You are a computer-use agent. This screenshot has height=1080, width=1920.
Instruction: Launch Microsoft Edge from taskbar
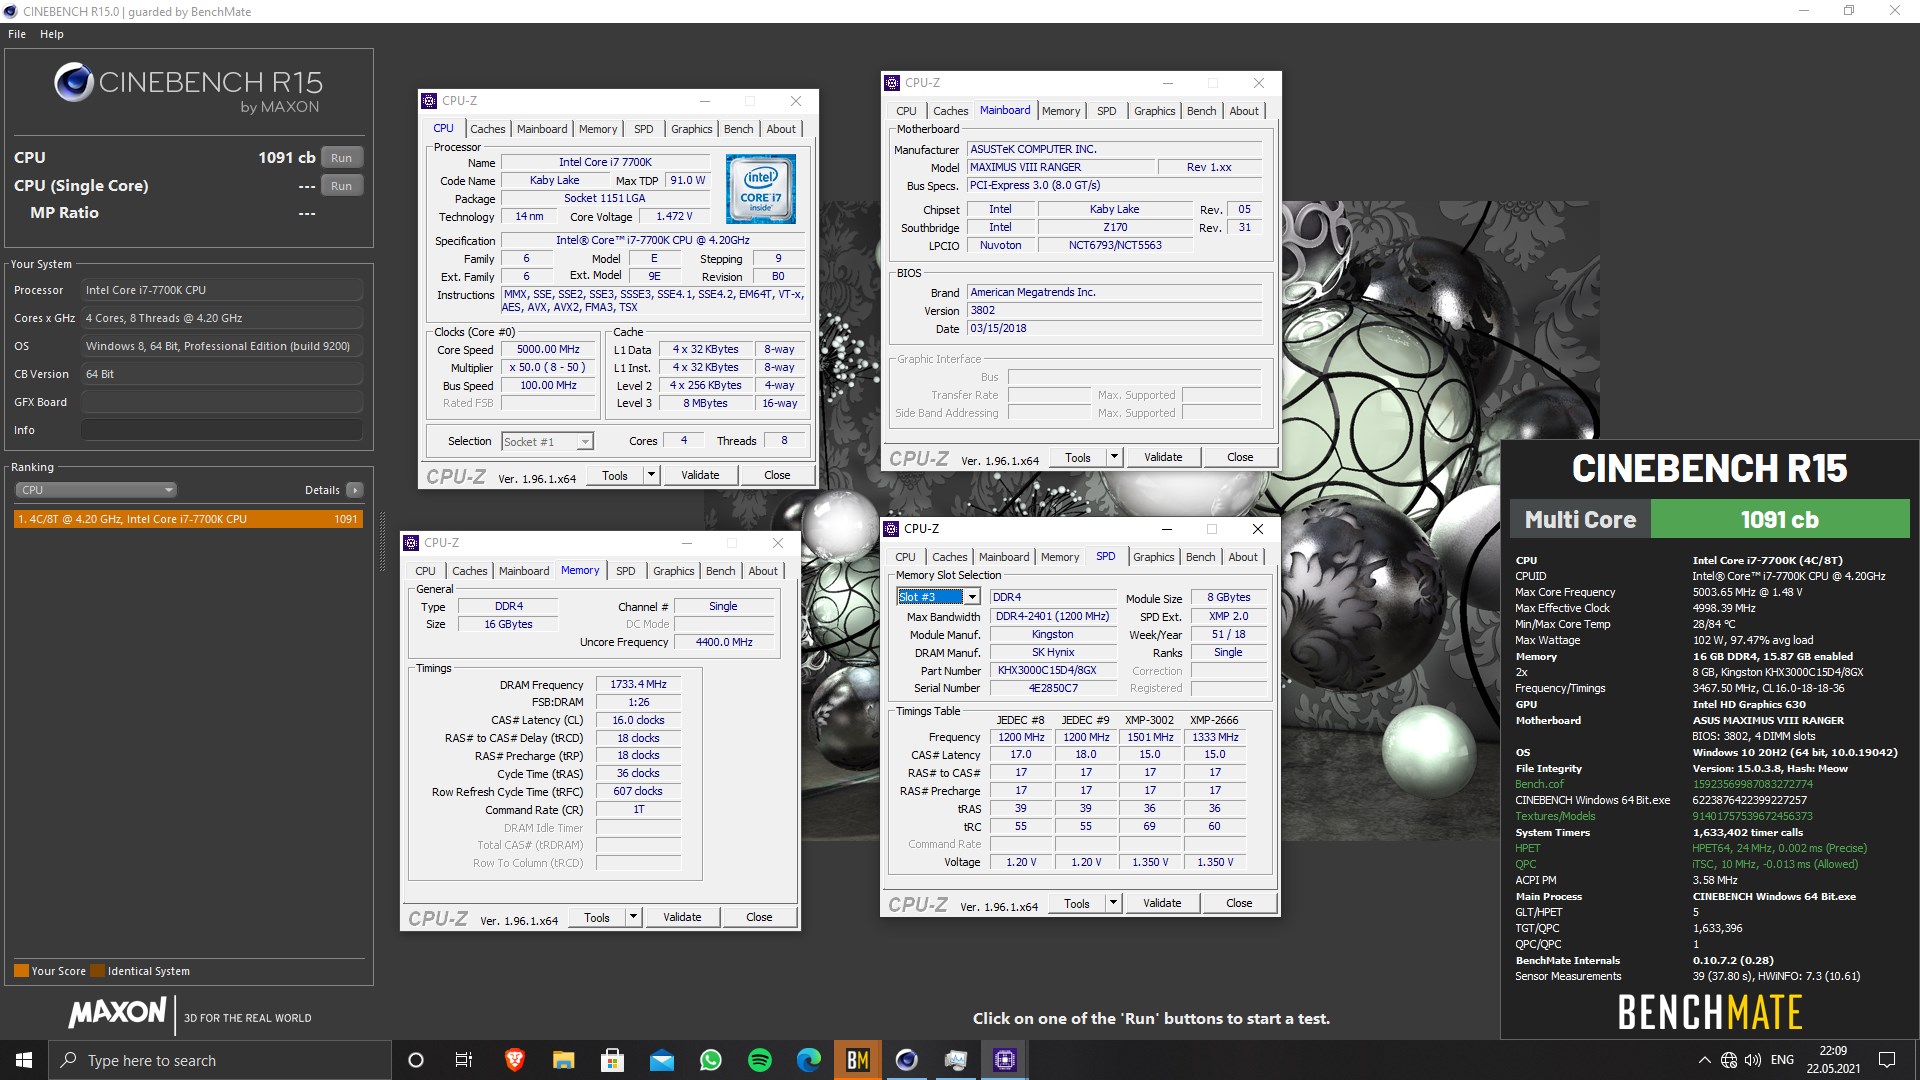[x=808, y=1060]
